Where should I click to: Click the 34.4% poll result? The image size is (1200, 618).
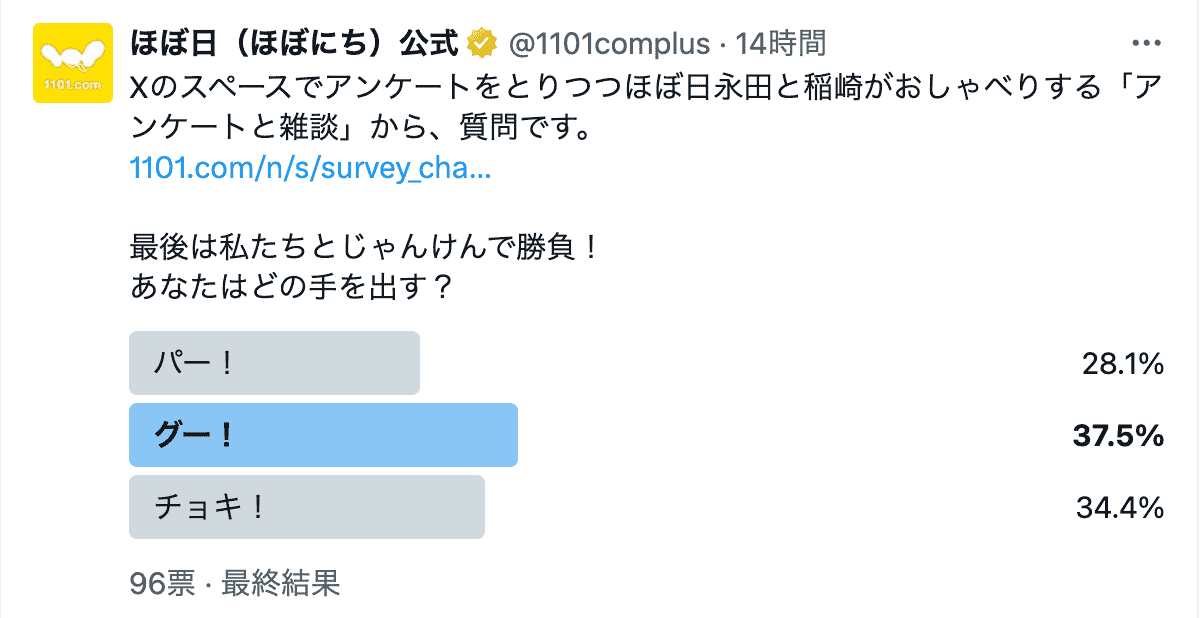point(1120,508)
